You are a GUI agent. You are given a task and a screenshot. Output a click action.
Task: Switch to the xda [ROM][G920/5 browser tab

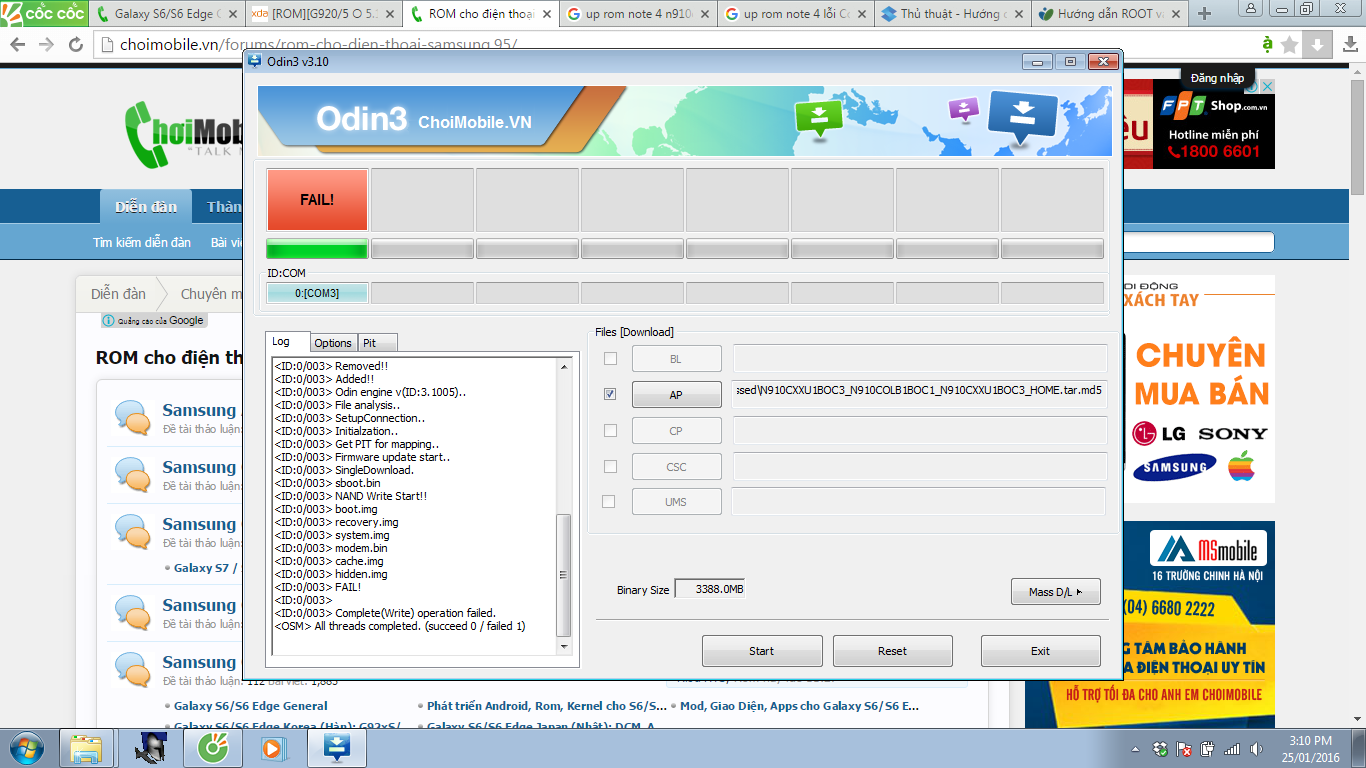[x=322, y=14]
